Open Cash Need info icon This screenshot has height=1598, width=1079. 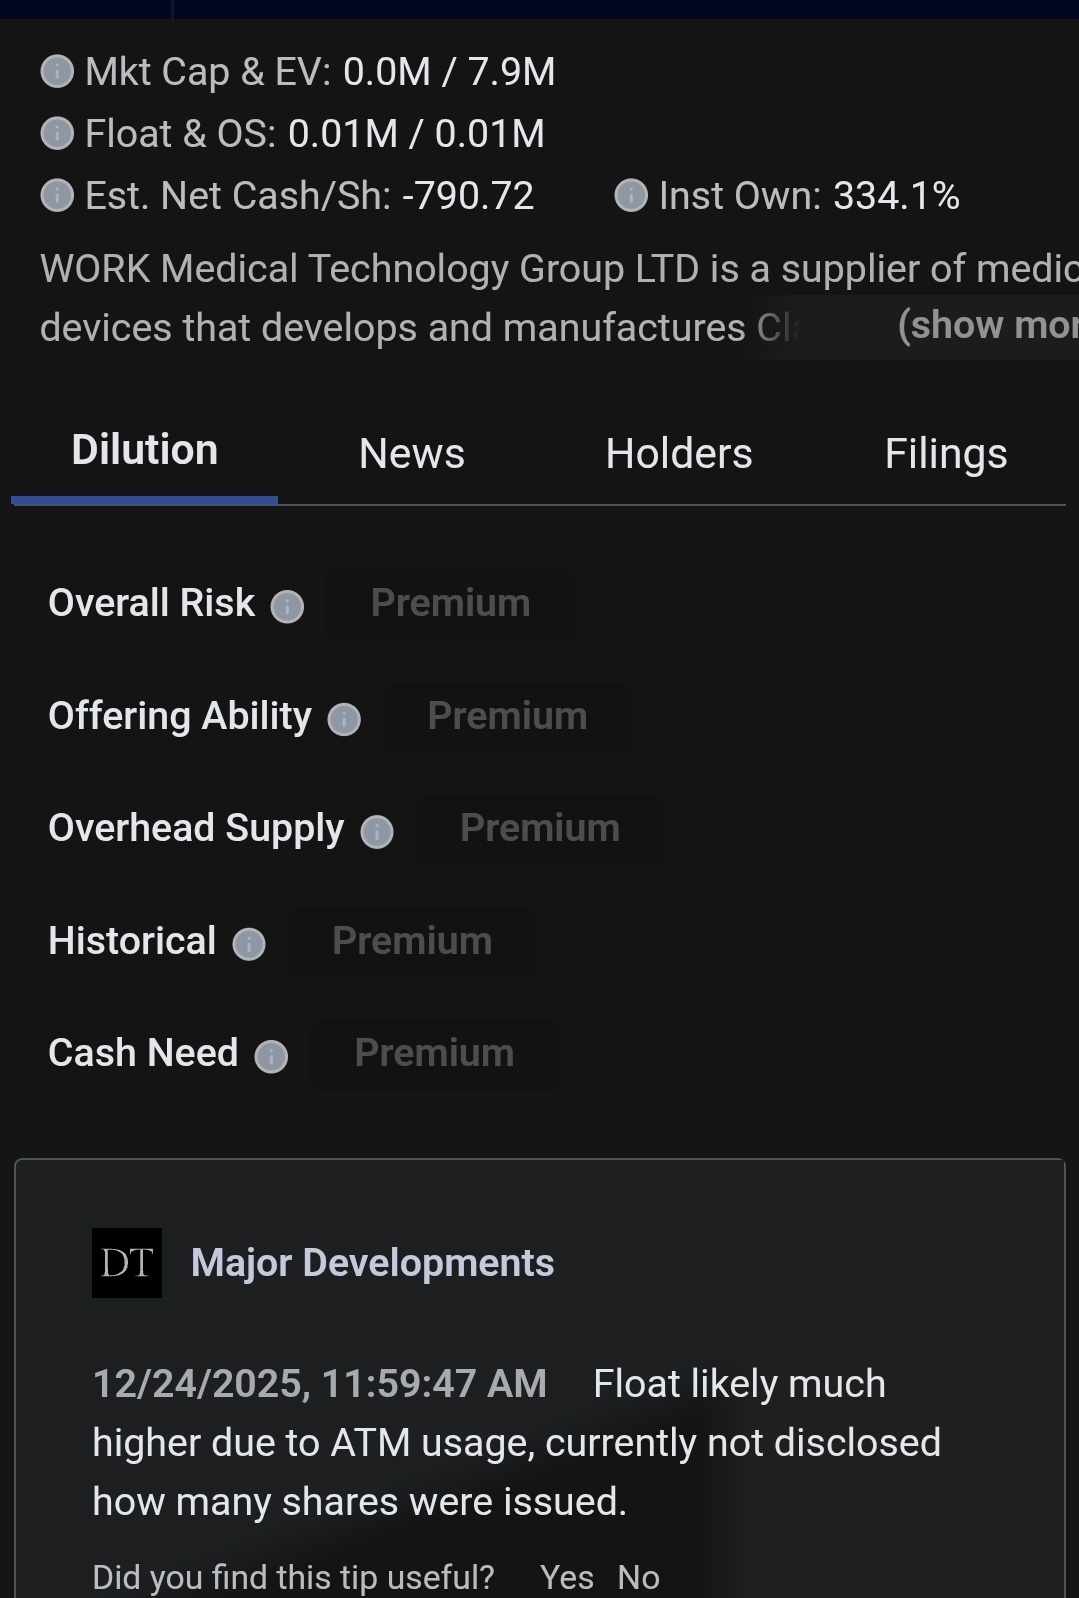(x=271, y=1056)
